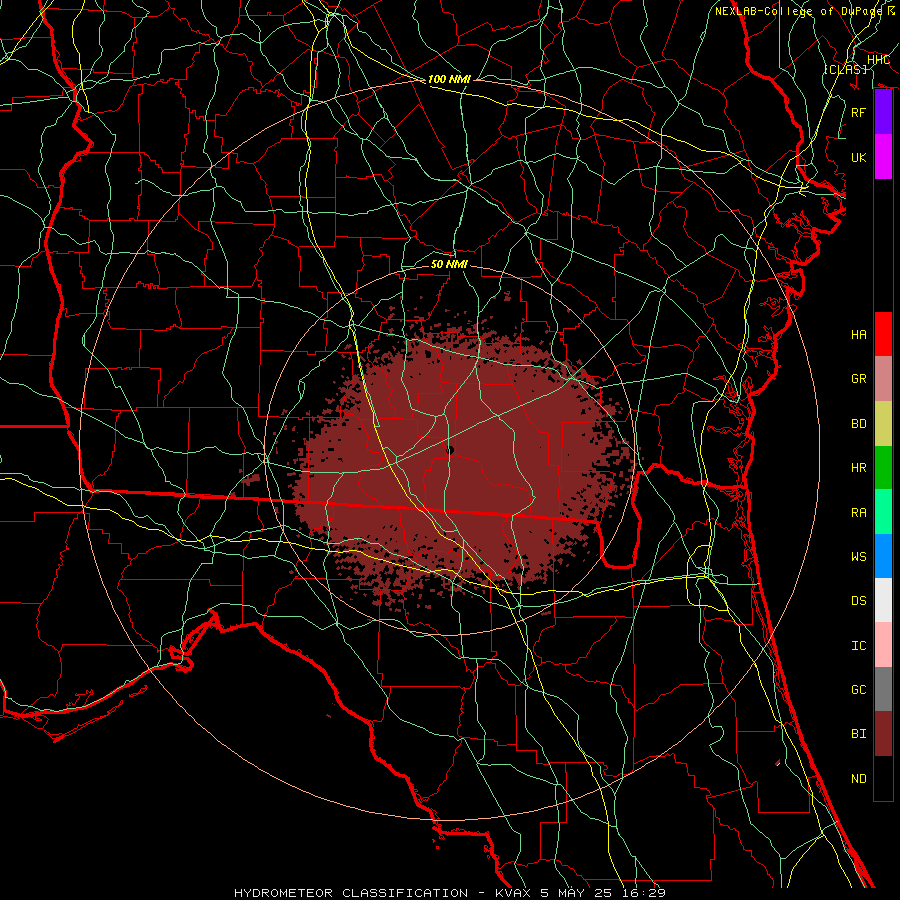Click the "RF" legend label

click(859, 112)
